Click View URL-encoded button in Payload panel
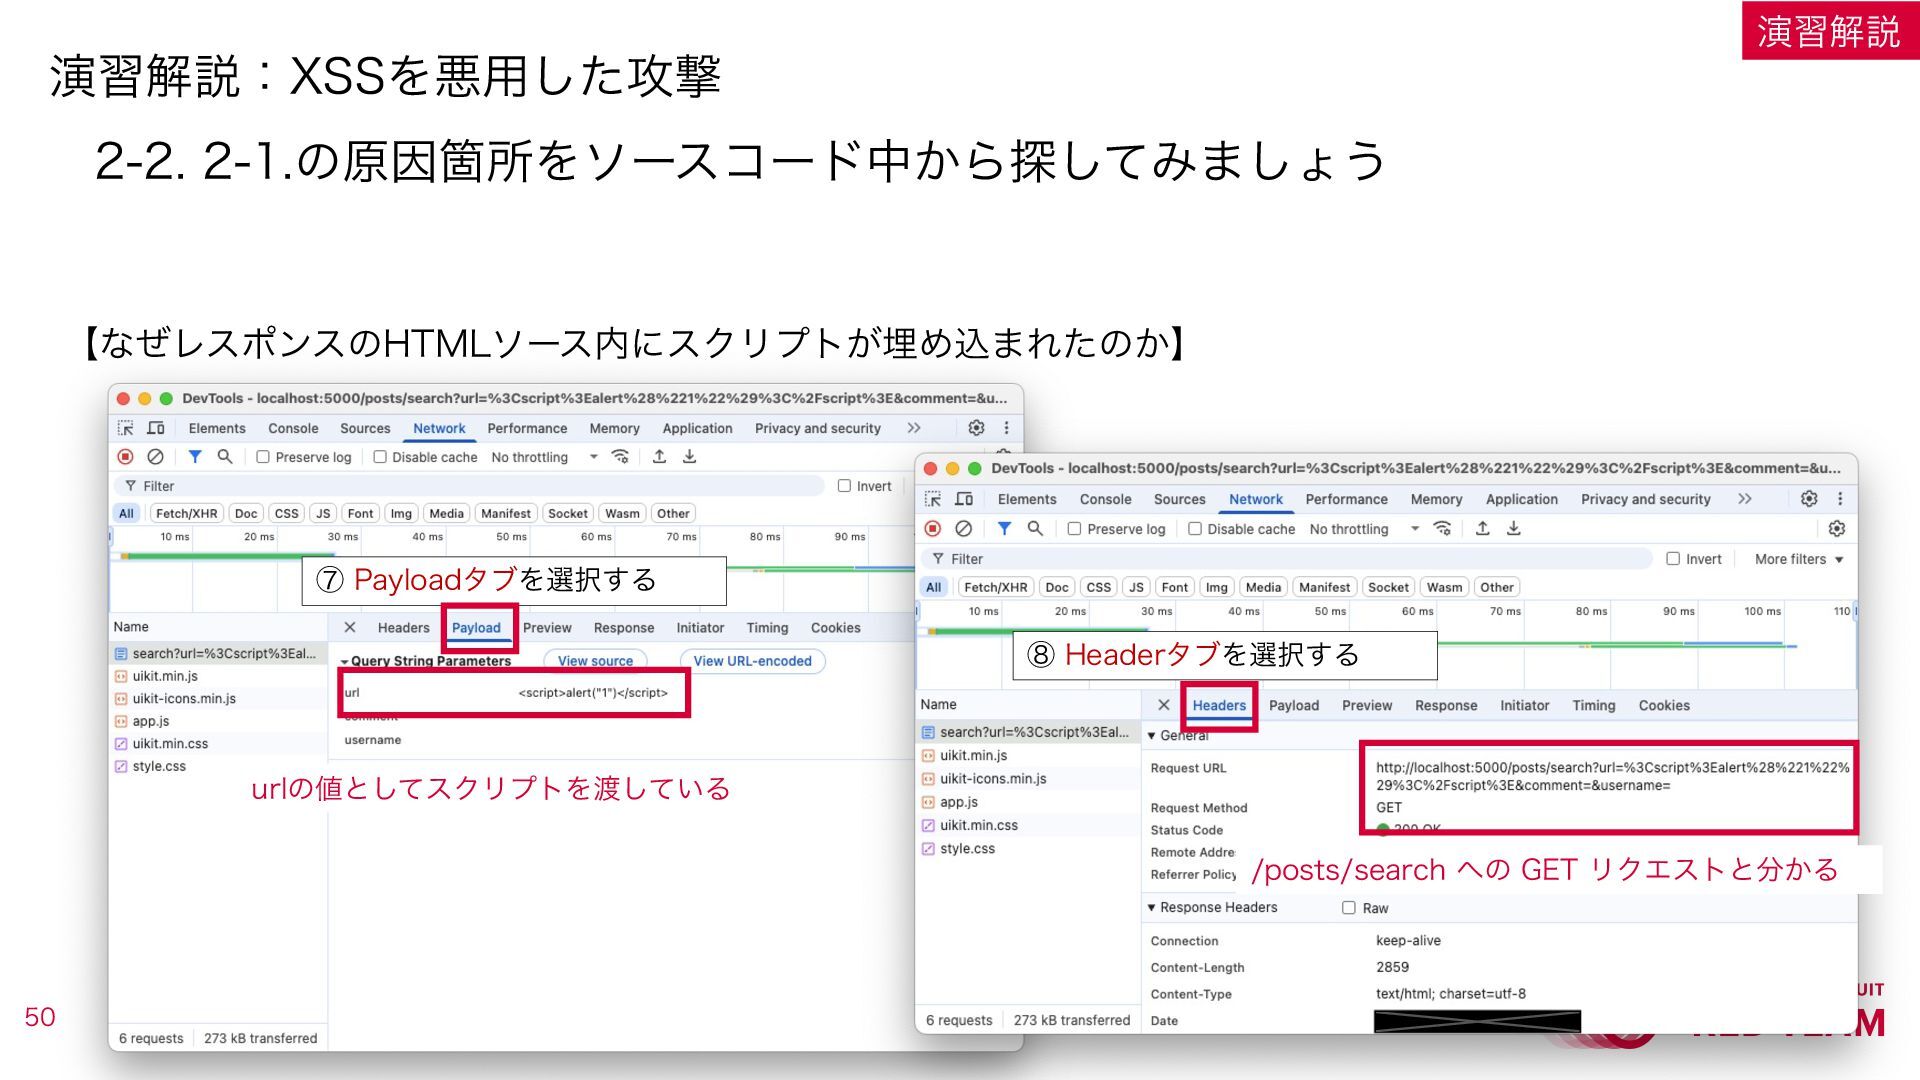1920x1080 pixels. pyautogui.click(x=752, y=661)
